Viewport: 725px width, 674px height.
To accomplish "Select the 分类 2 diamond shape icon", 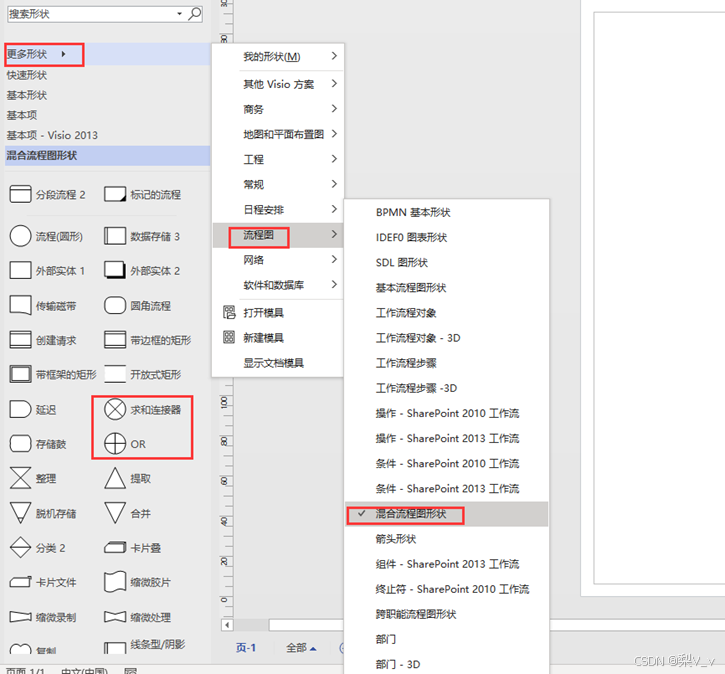I will (20, 548).
